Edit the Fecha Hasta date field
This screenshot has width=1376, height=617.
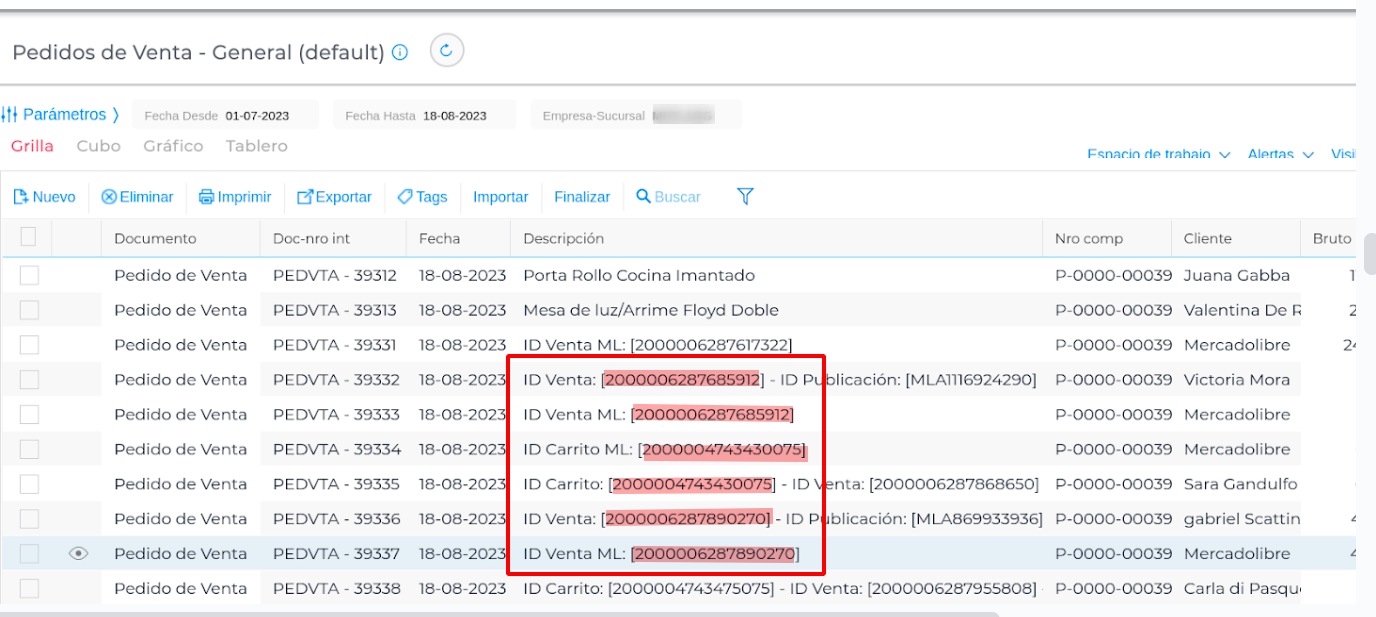[x=425, y=115]
